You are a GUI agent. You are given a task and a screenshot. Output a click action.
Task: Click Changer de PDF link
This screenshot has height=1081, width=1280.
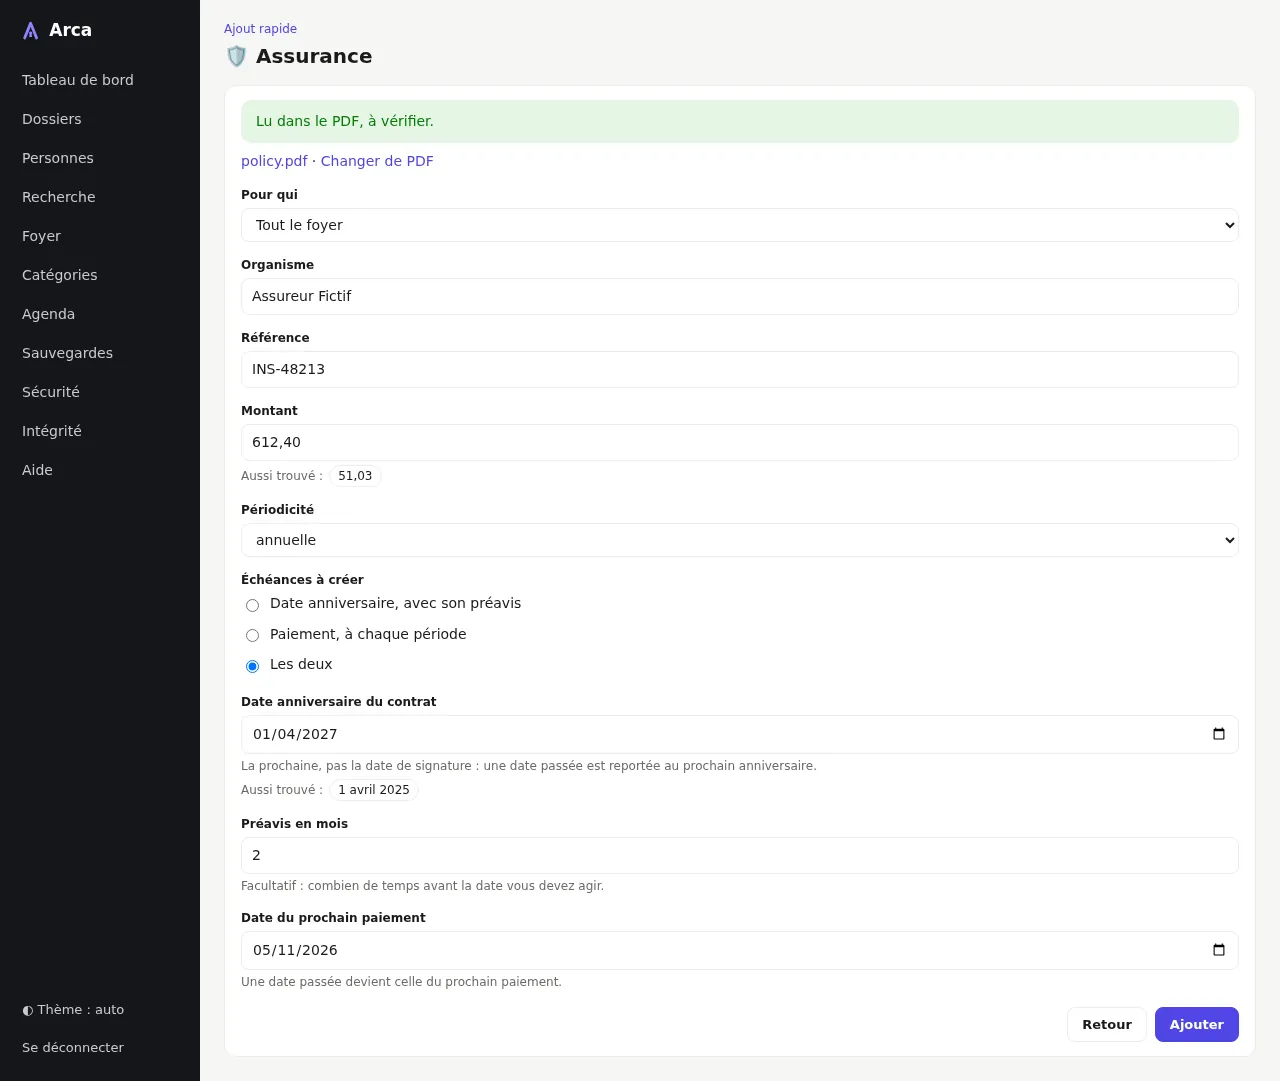click(x=377, y=161)
